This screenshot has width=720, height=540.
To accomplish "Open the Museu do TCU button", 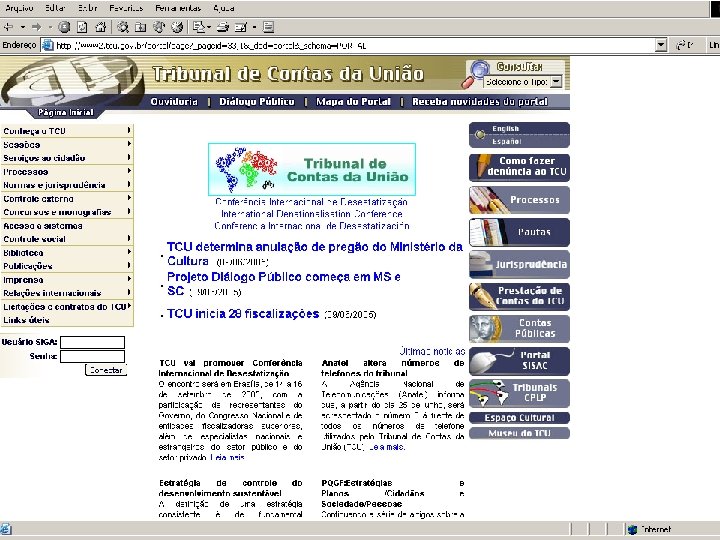I will [519, 433].
